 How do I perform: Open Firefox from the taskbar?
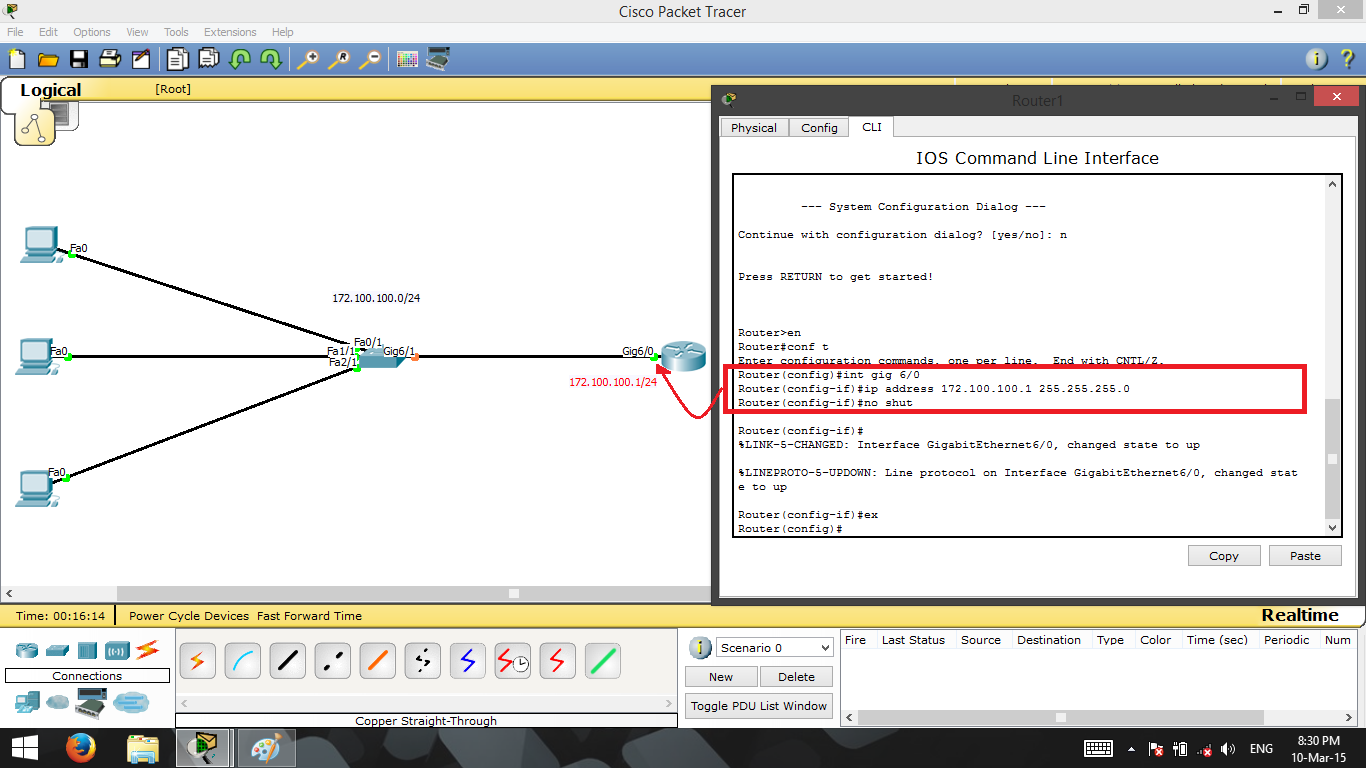(x=80, y=748)
